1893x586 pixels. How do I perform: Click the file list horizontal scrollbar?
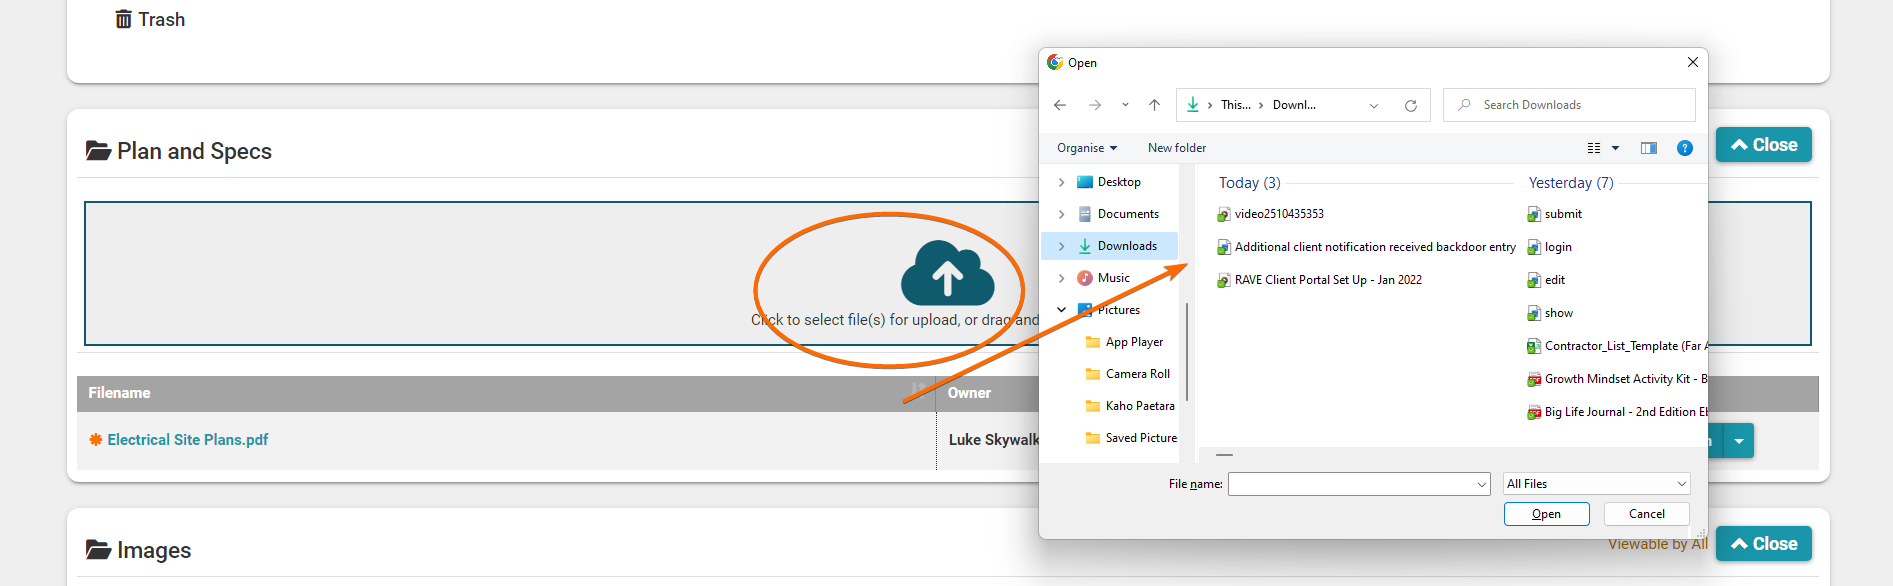1225,455
